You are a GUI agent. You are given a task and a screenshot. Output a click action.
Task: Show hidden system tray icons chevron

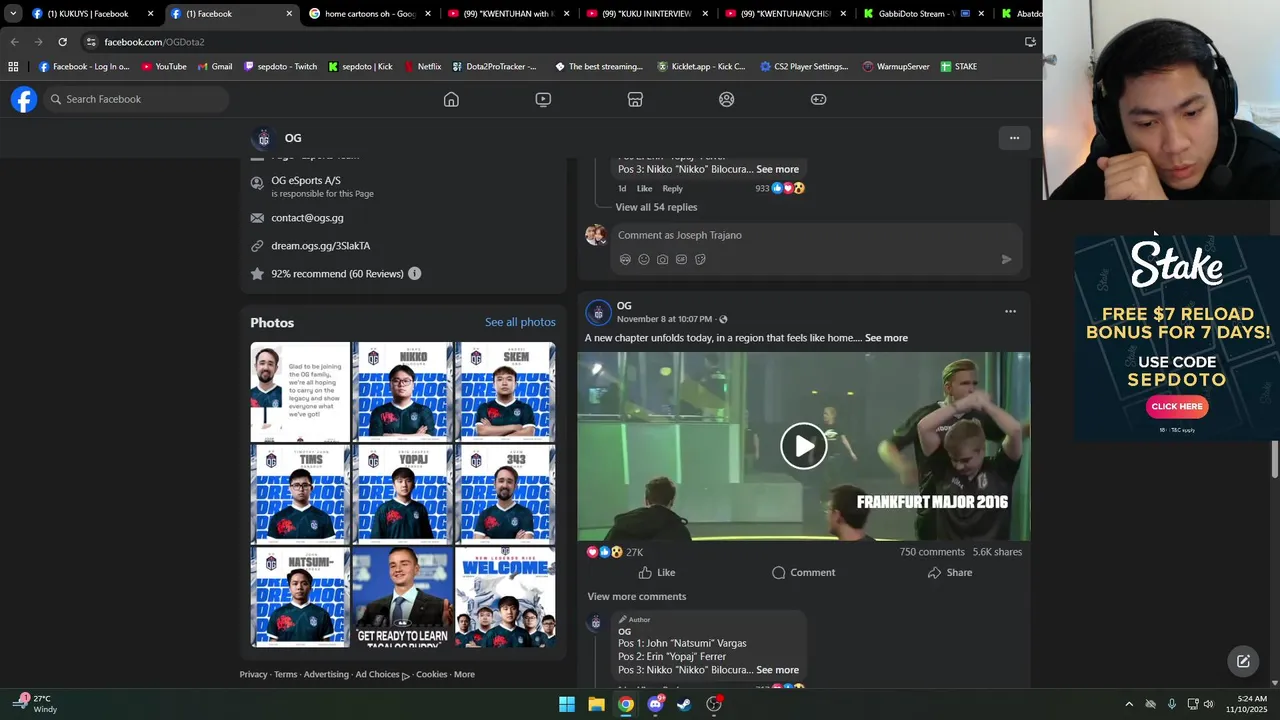[1129, 704]
